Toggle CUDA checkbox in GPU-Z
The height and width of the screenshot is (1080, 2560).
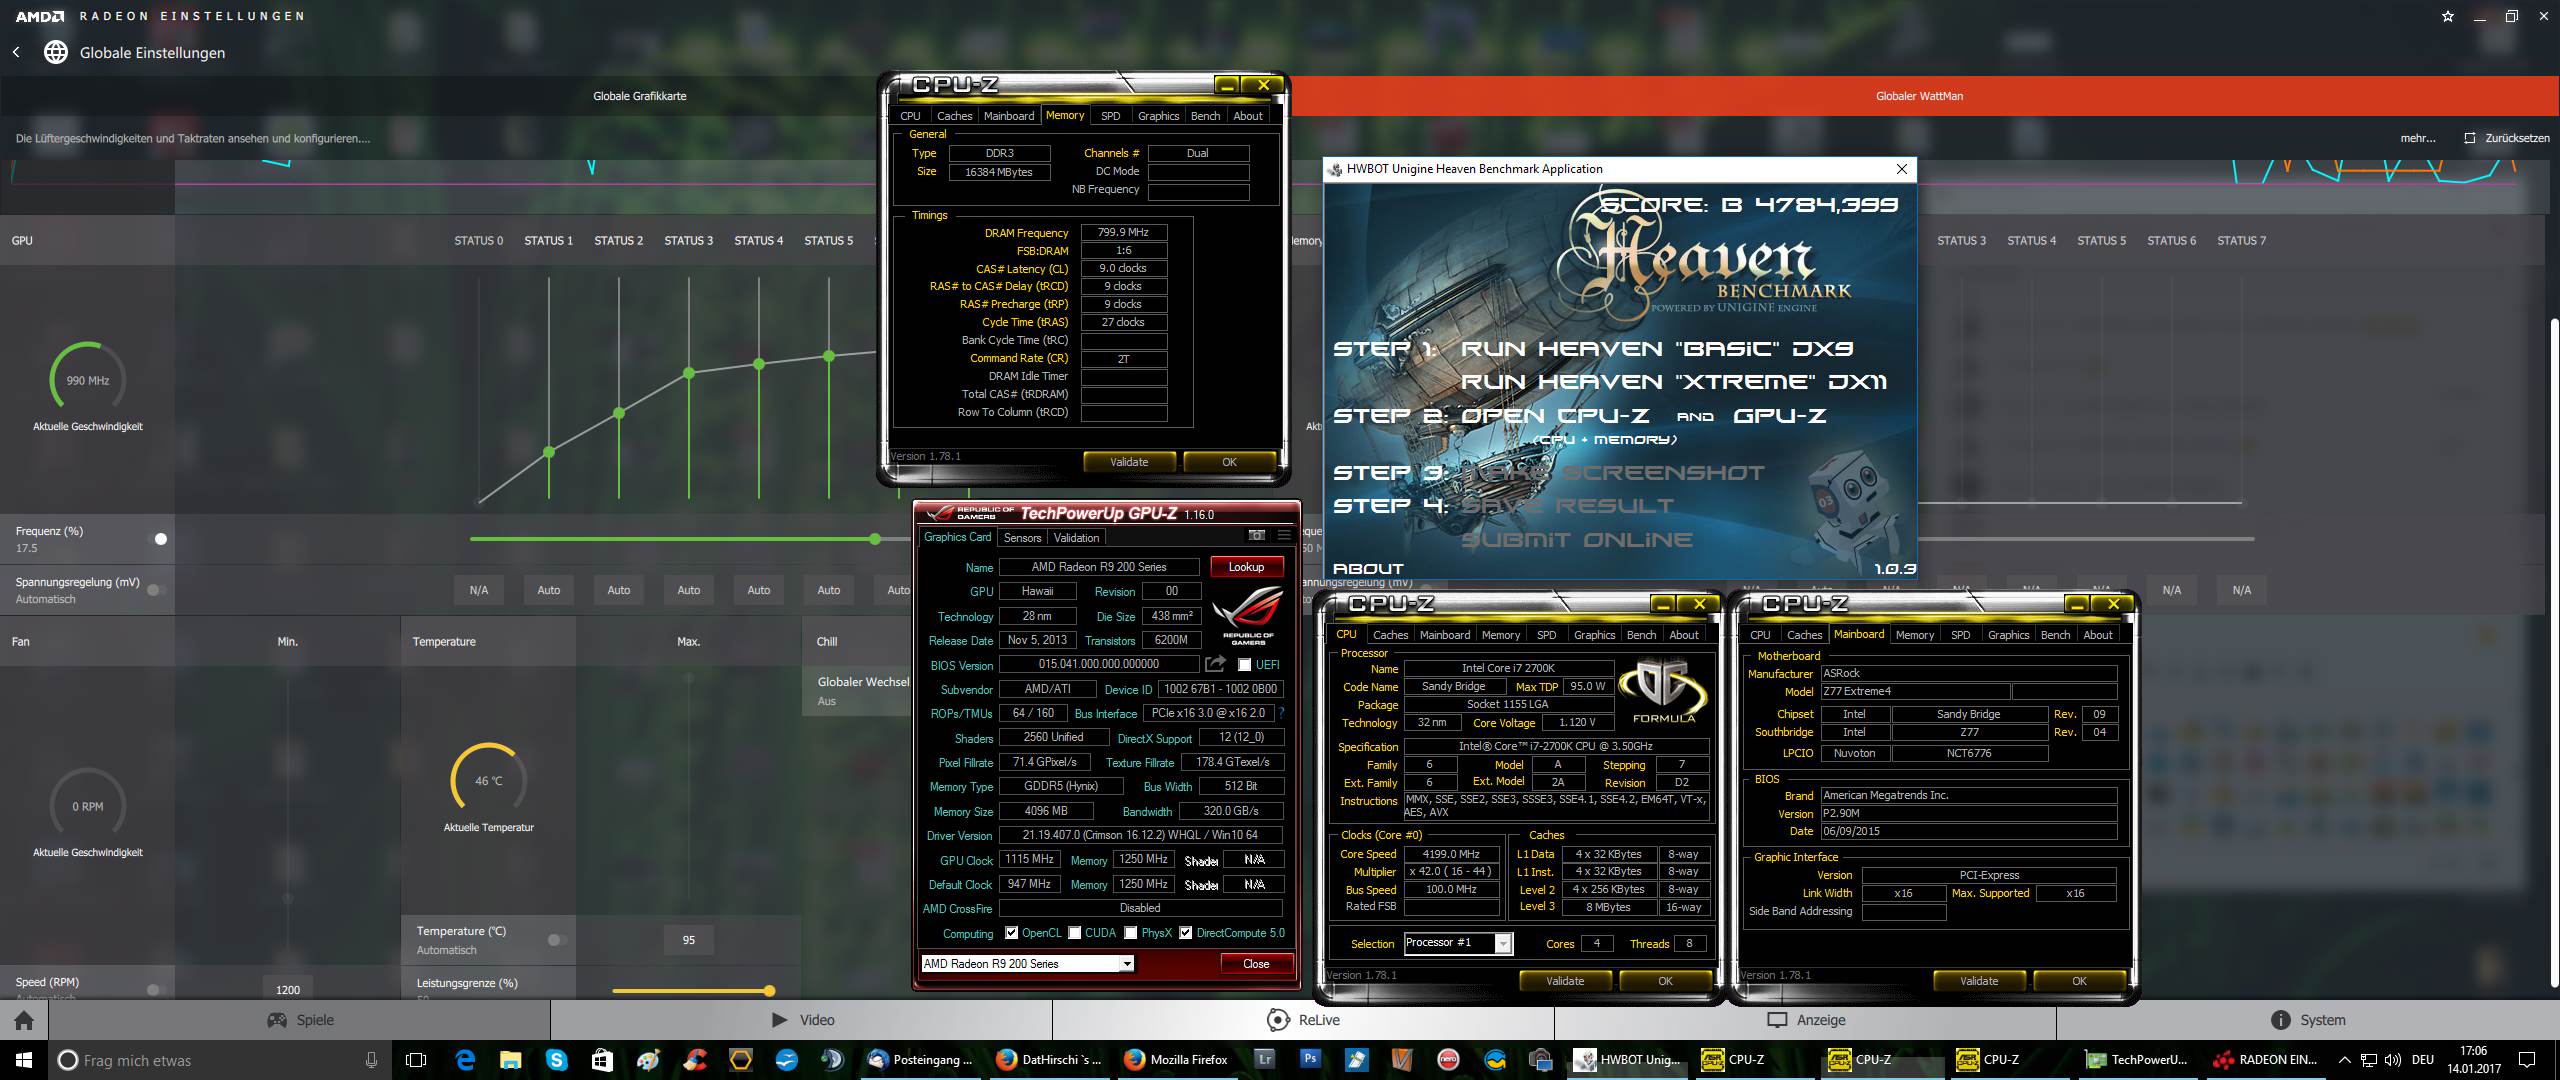point(1075,933)
